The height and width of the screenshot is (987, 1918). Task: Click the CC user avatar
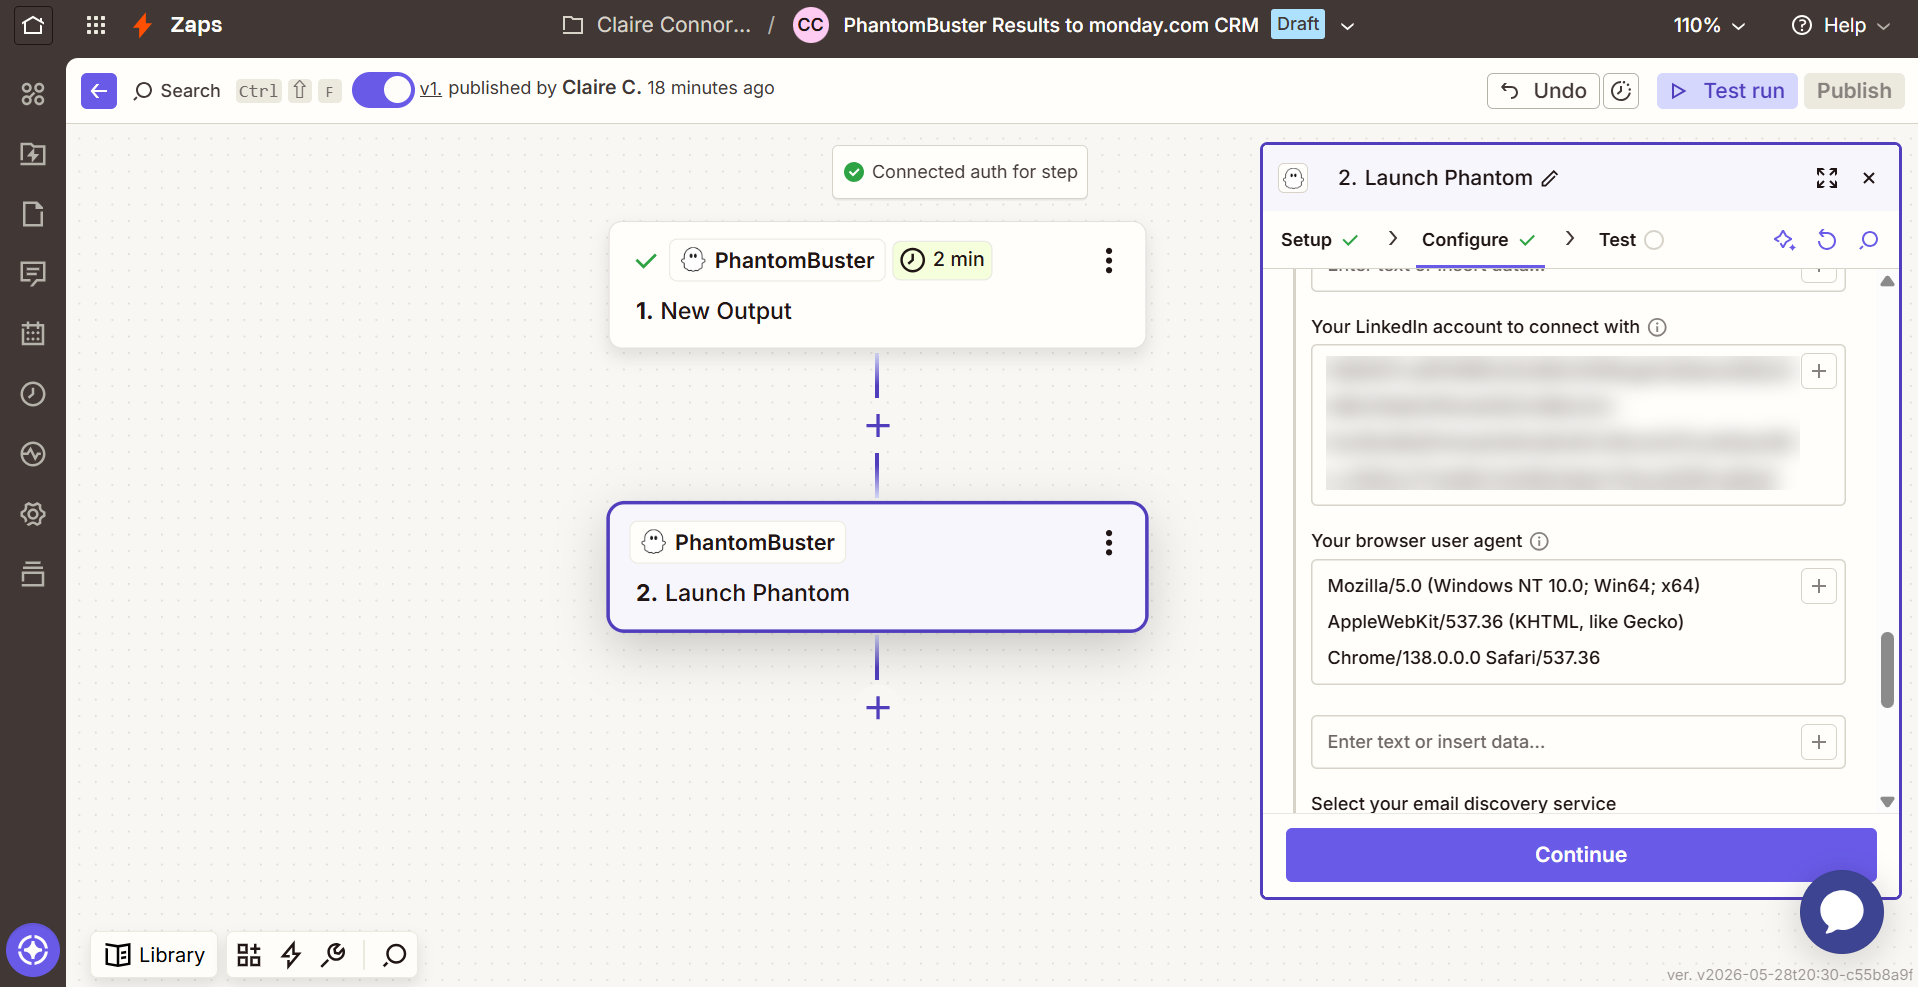click(x=811, y=25)
